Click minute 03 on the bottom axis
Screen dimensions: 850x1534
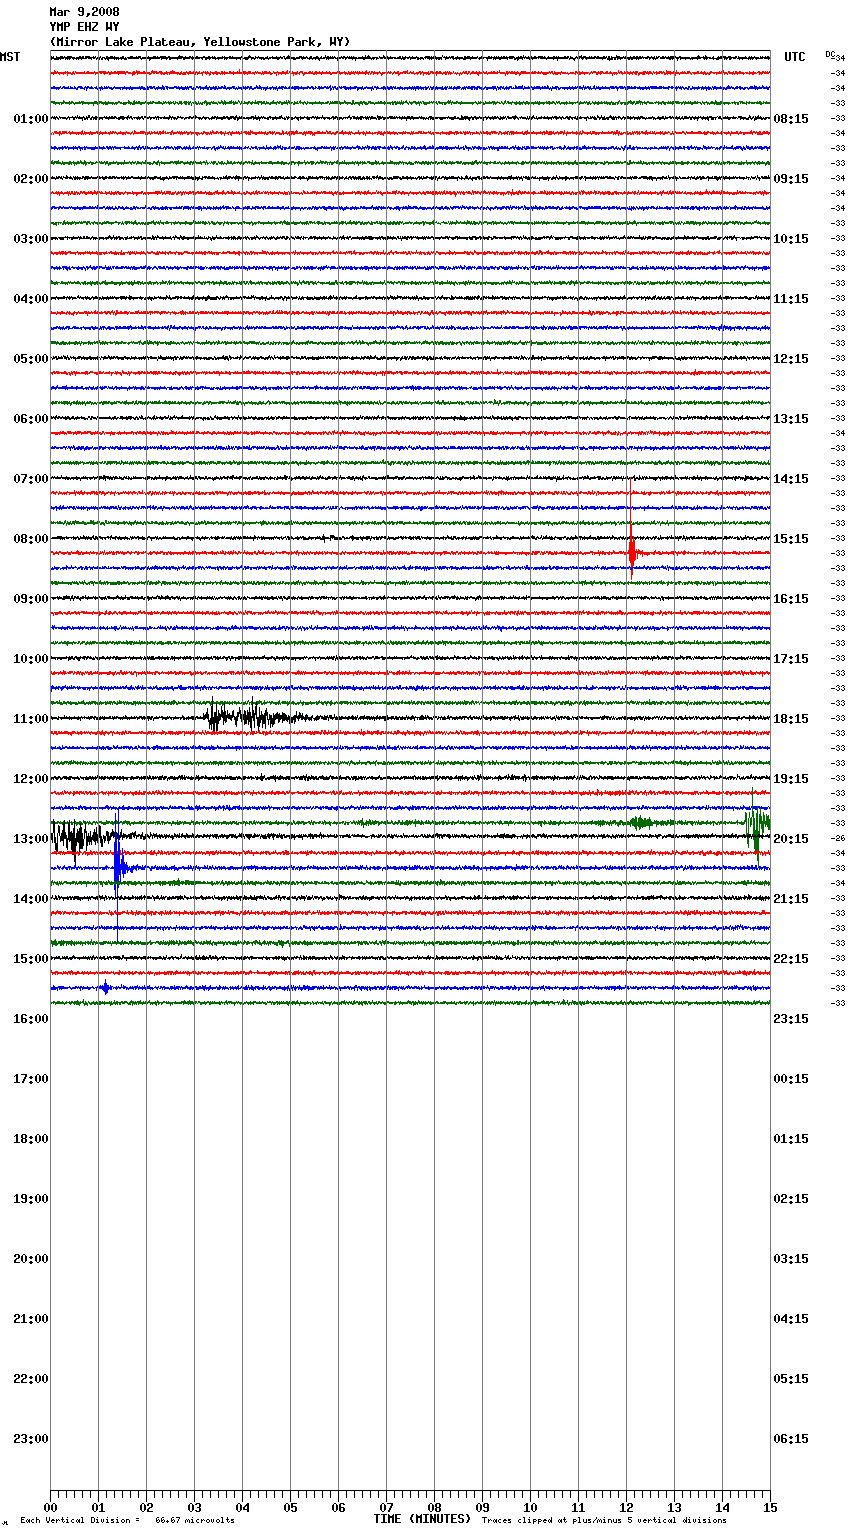point(194,1507)
